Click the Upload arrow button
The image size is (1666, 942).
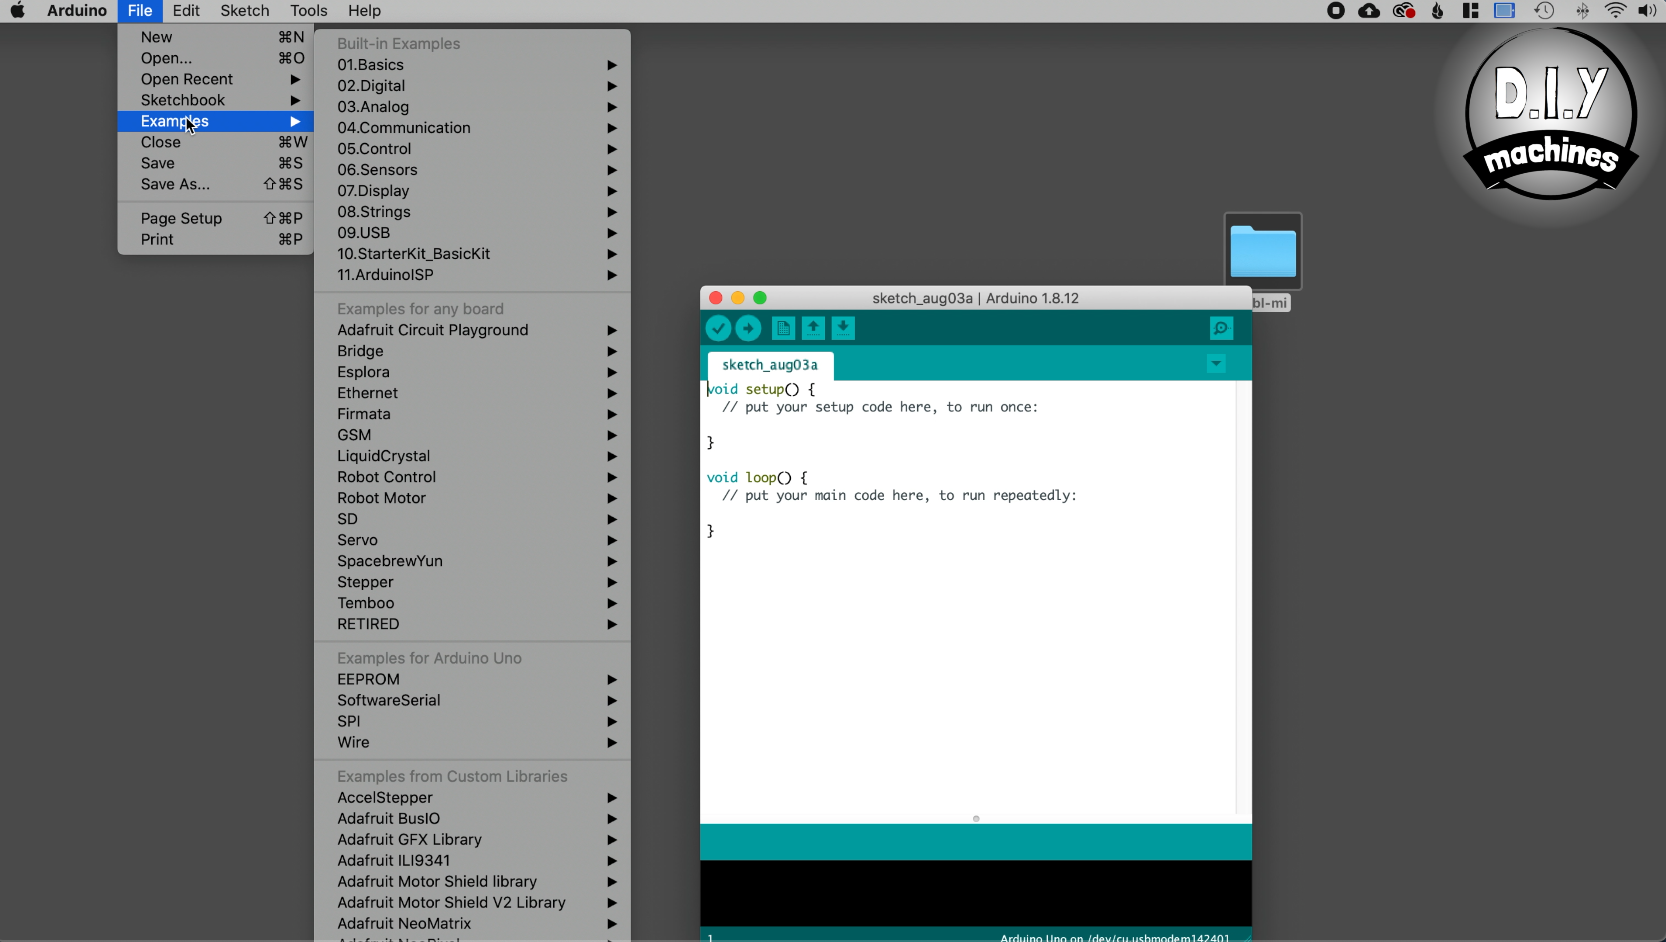click(748, 328)
